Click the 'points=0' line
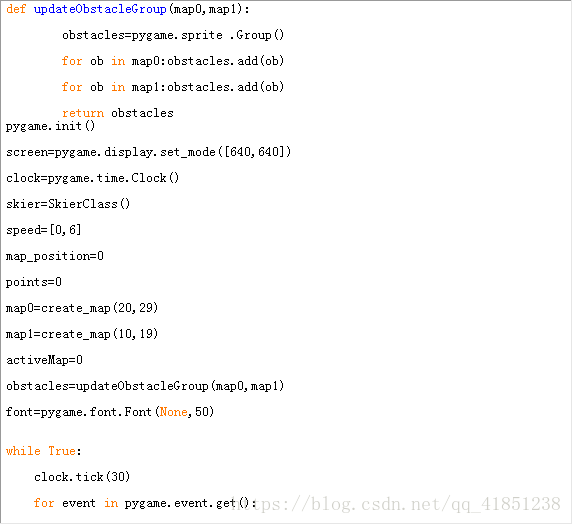 [34, 282]
